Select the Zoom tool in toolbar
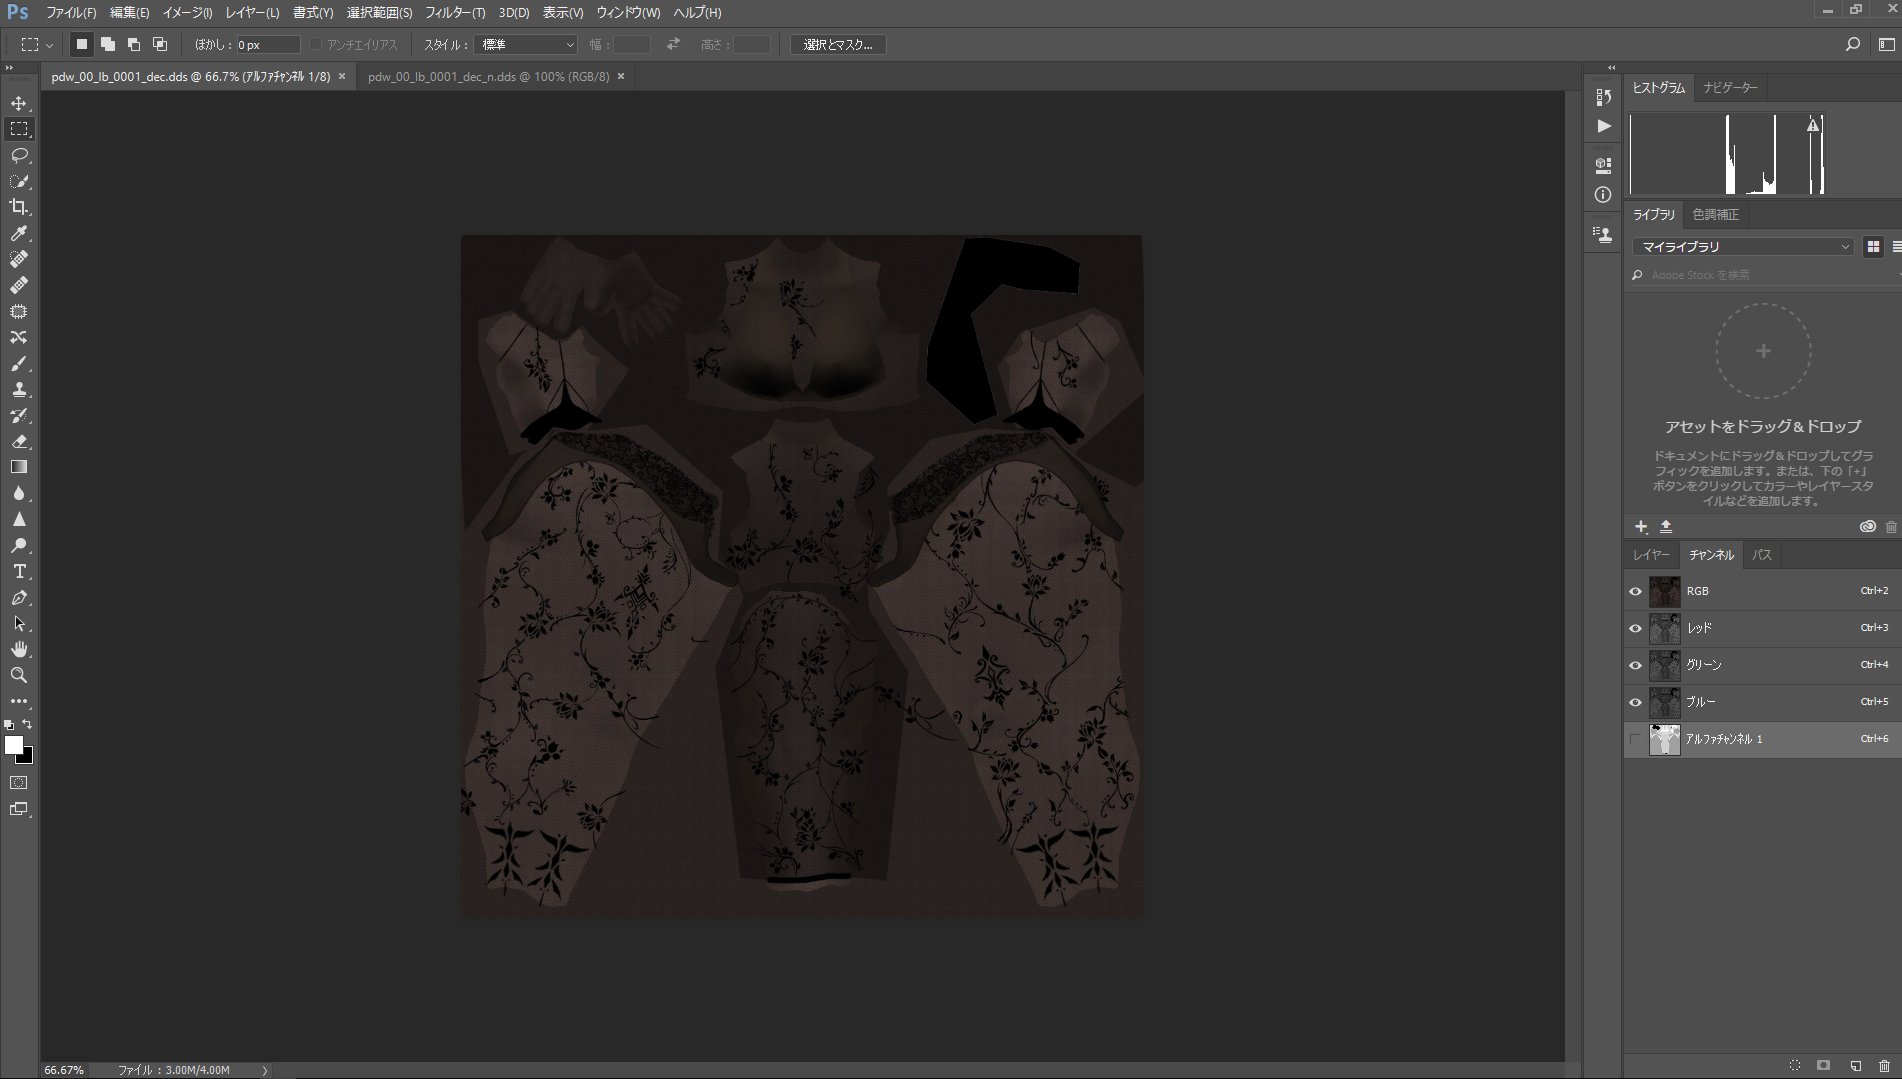Viewport: 1902px width, 1079px height. click(x=19, y=675)
